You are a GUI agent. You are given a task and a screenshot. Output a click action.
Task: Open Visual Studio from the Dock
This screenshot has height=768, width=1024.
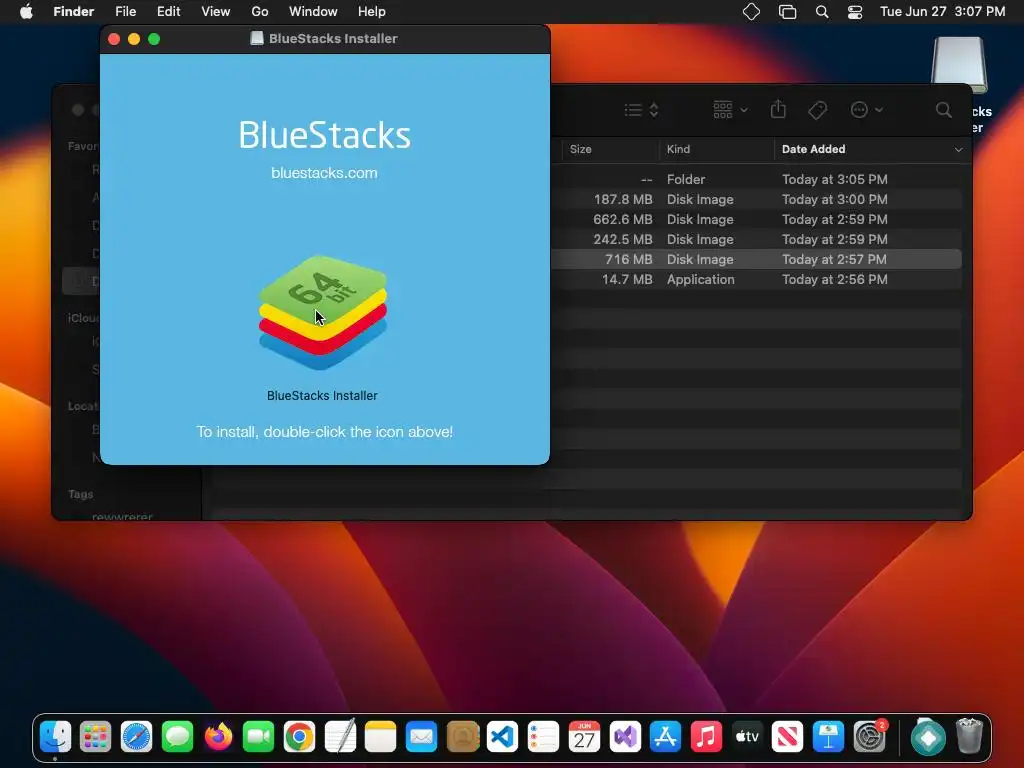pos(625,737)
